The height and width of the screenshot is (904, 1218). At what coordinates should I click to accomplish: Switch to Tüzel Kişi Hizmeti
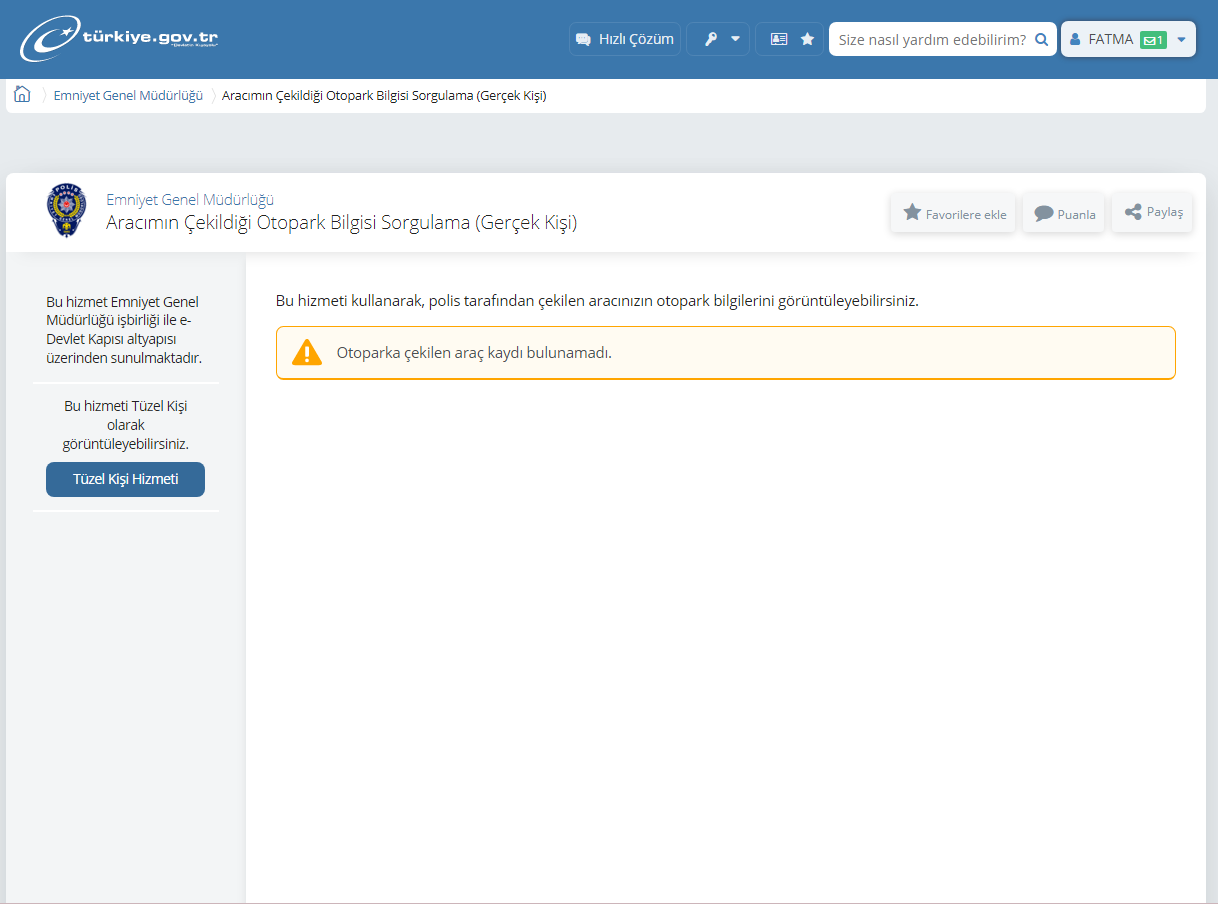click(x=125, y=479)
